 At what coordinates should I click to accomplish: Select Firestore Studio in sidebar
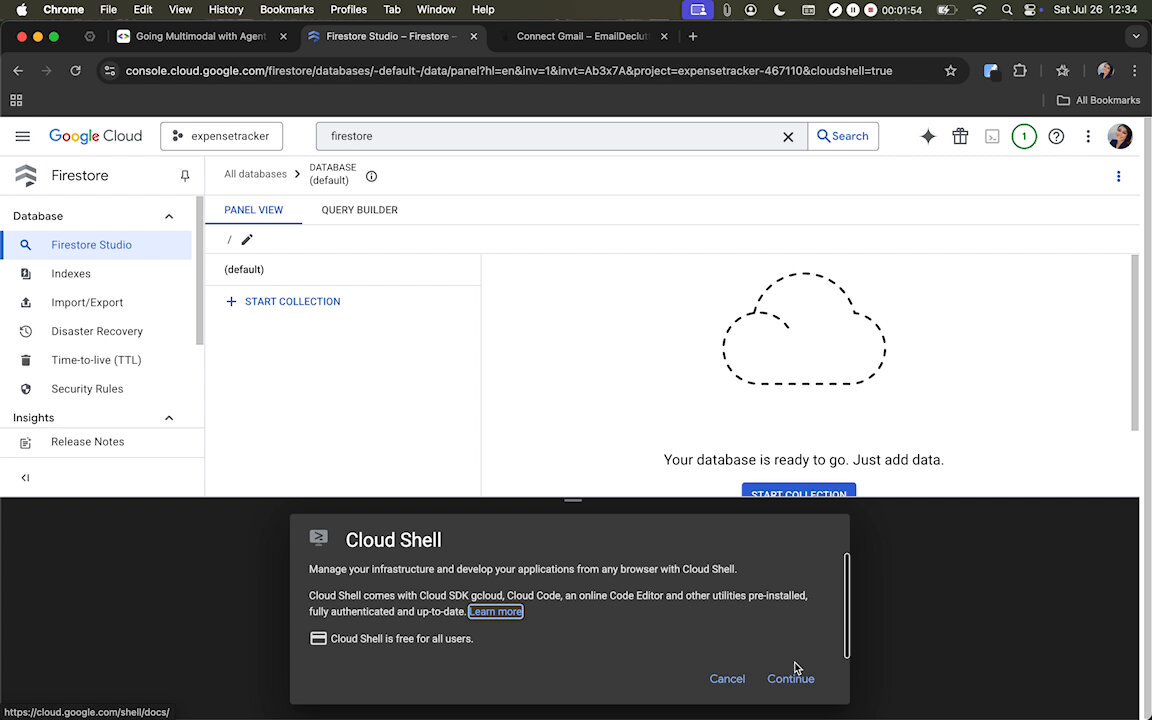point(96,245)
